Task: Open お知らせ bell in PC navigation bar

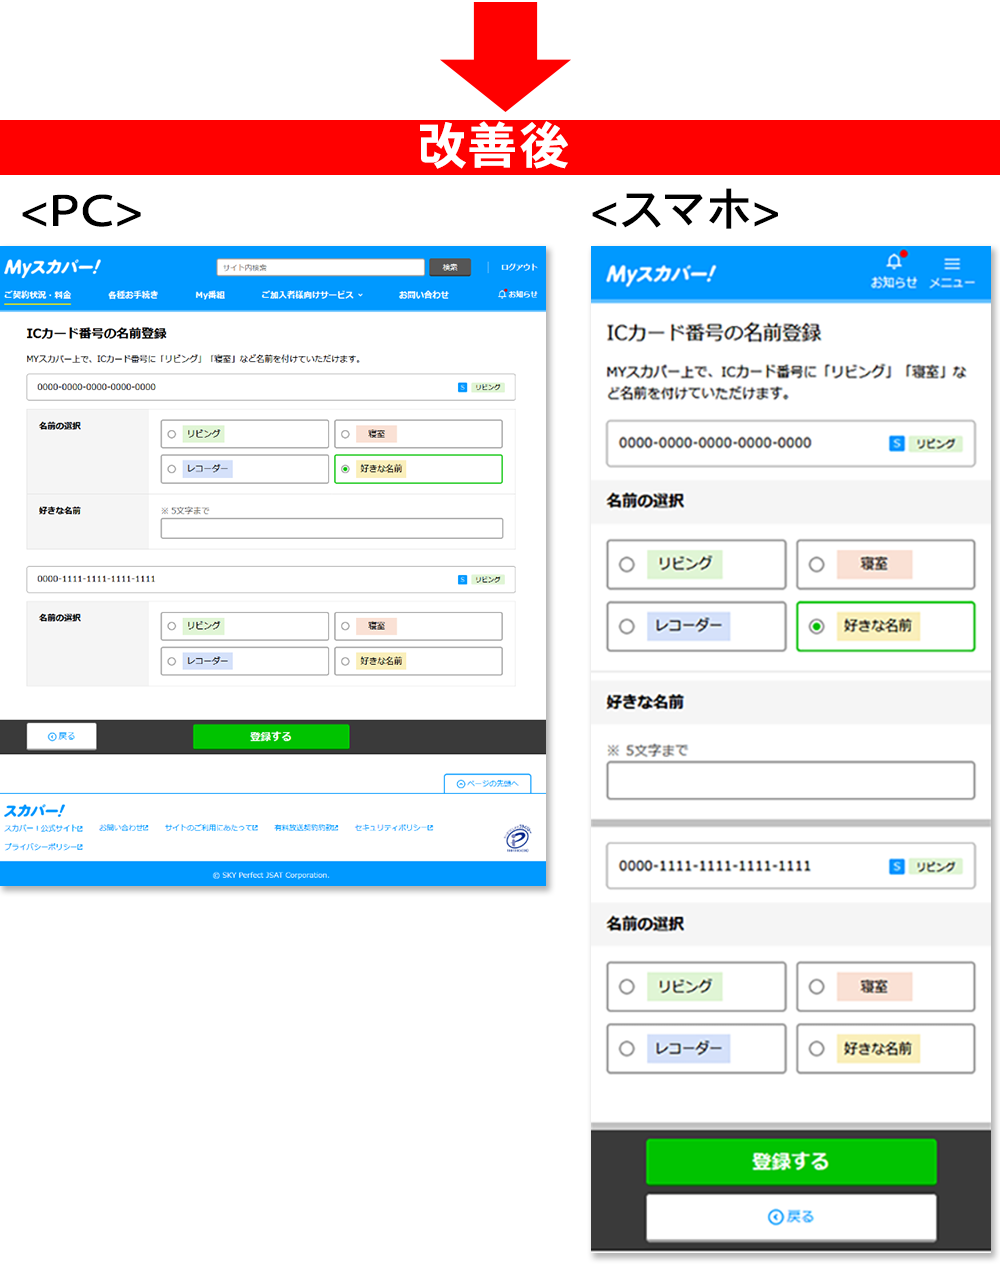Action: point(518,294)
